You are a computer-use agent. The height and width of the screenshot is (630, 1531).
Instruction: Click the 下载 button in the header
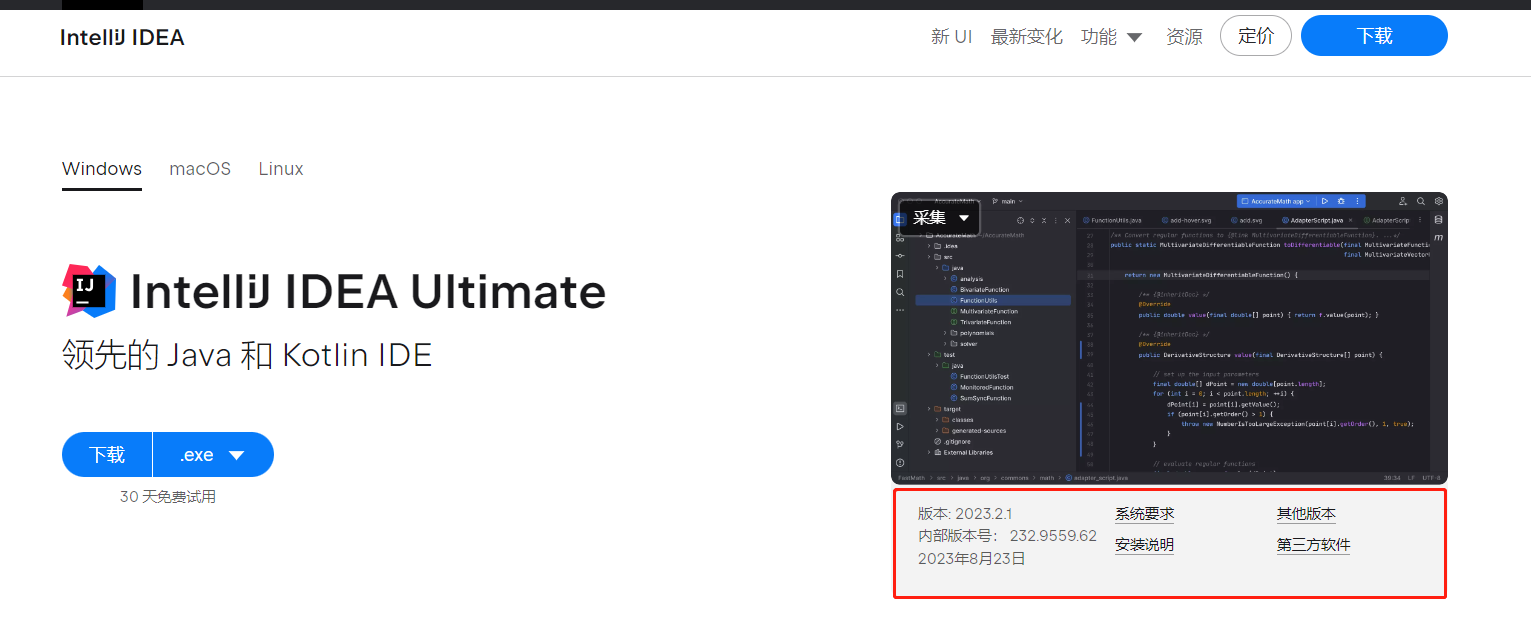coord(1374,36)
